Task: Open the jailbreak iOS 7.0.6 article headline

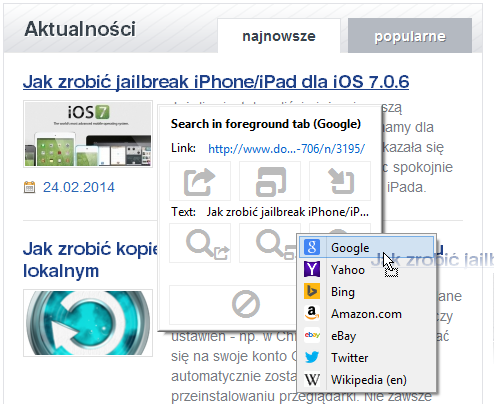Action: click(x=216, y=82)
